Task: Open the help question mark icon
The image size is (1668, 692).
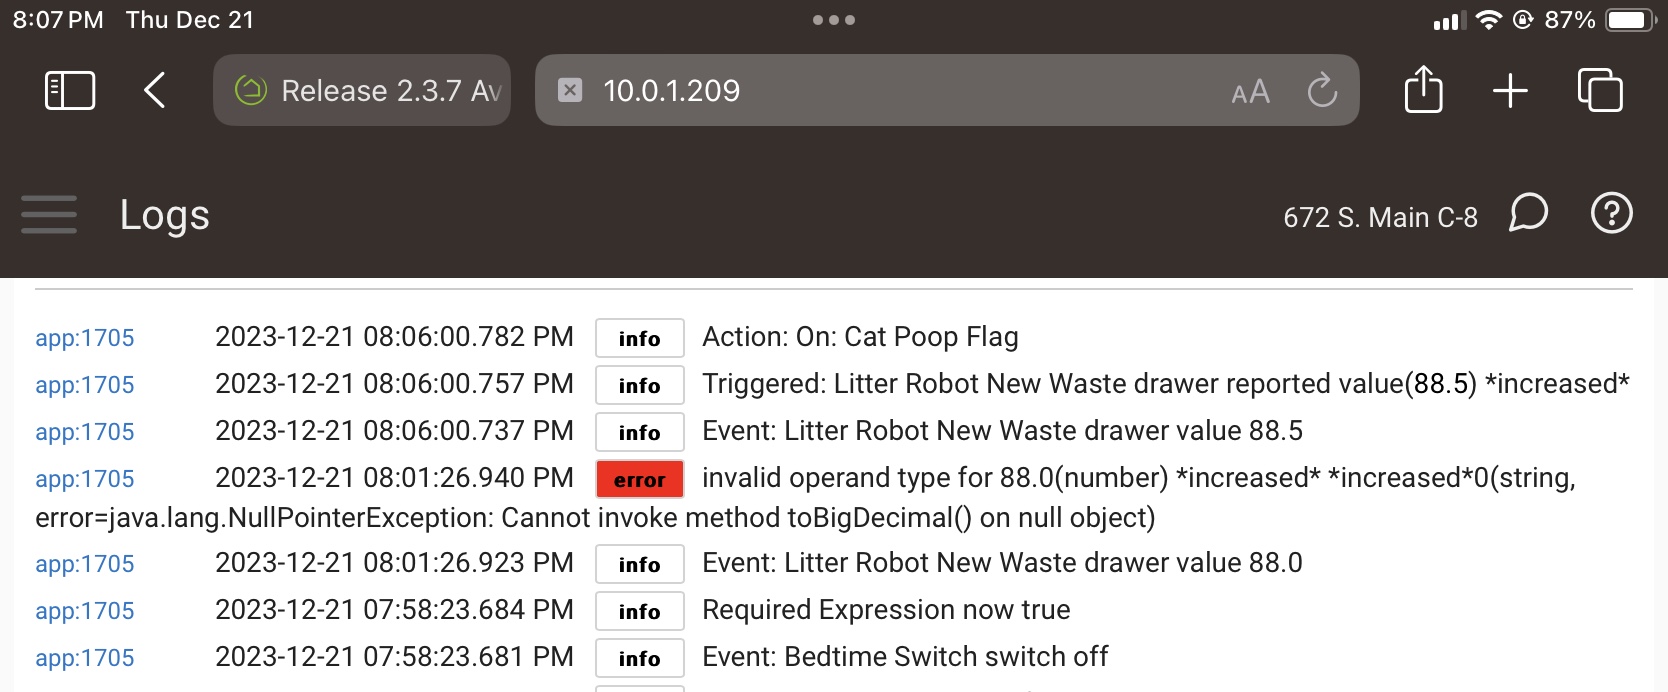Action: (1611, 213)
